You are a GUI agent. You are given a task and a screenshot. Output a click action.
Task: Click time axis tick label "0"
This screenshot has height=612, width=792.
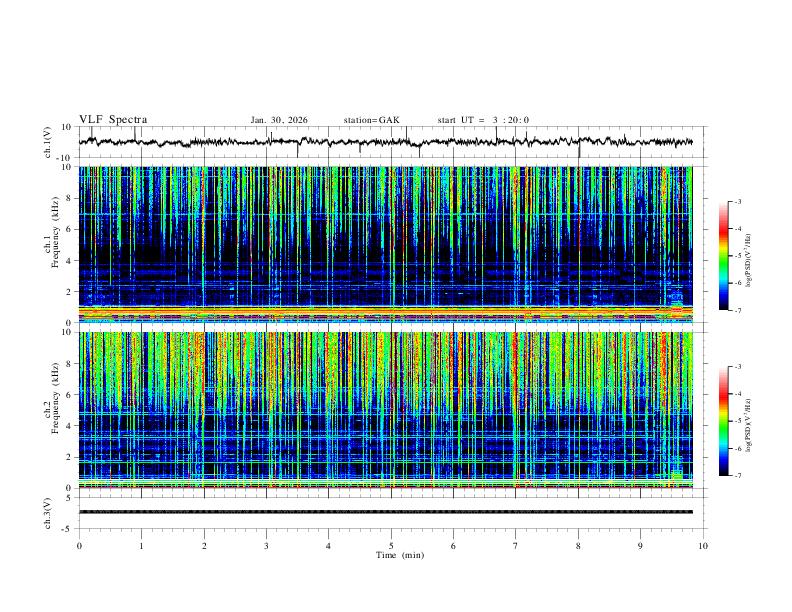79,546
